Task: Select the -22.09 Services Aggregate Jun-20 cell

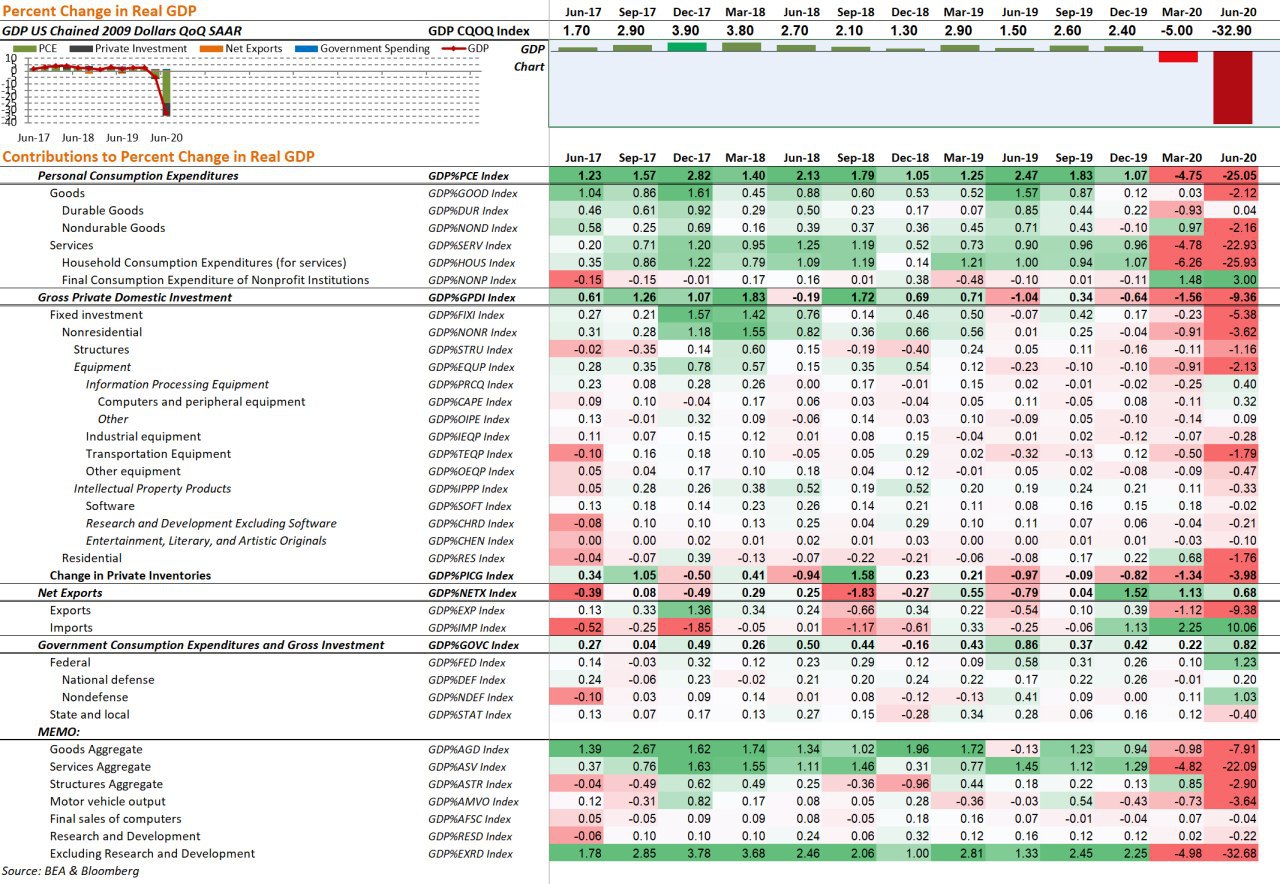Action: point(1231,767)
